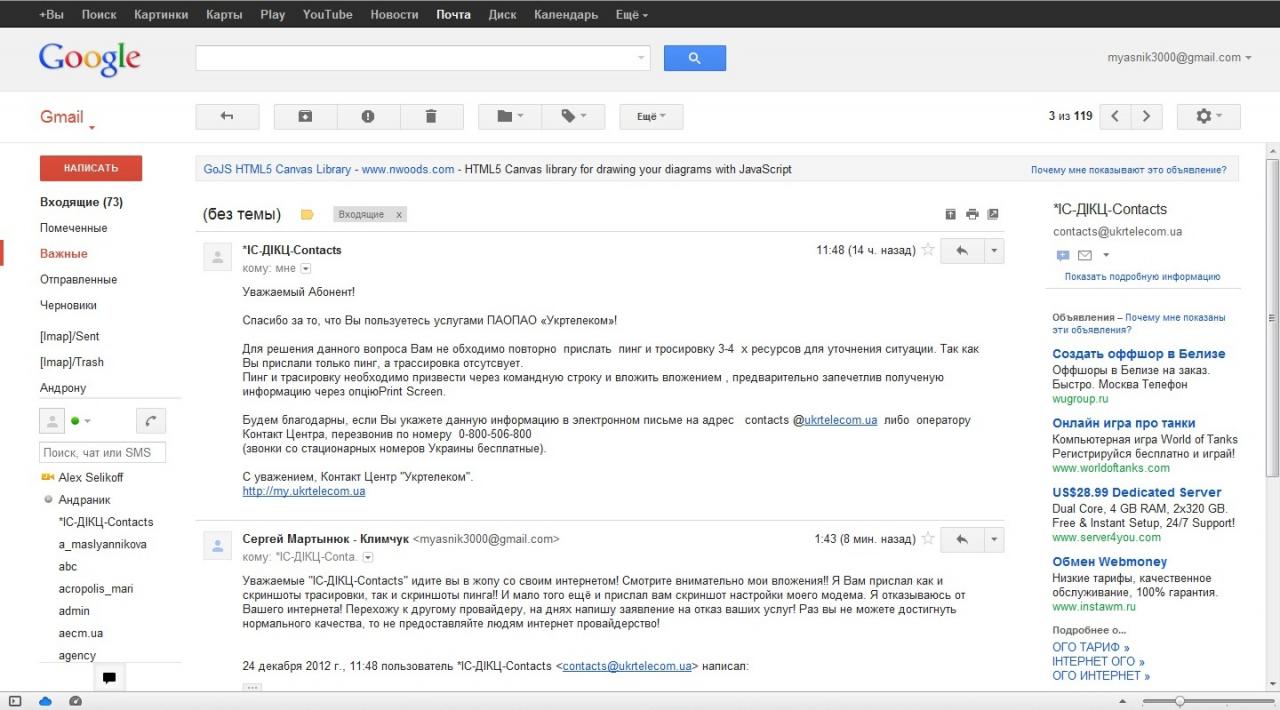
Task: Remove the Входящие label with x
Action: point(398,215)
